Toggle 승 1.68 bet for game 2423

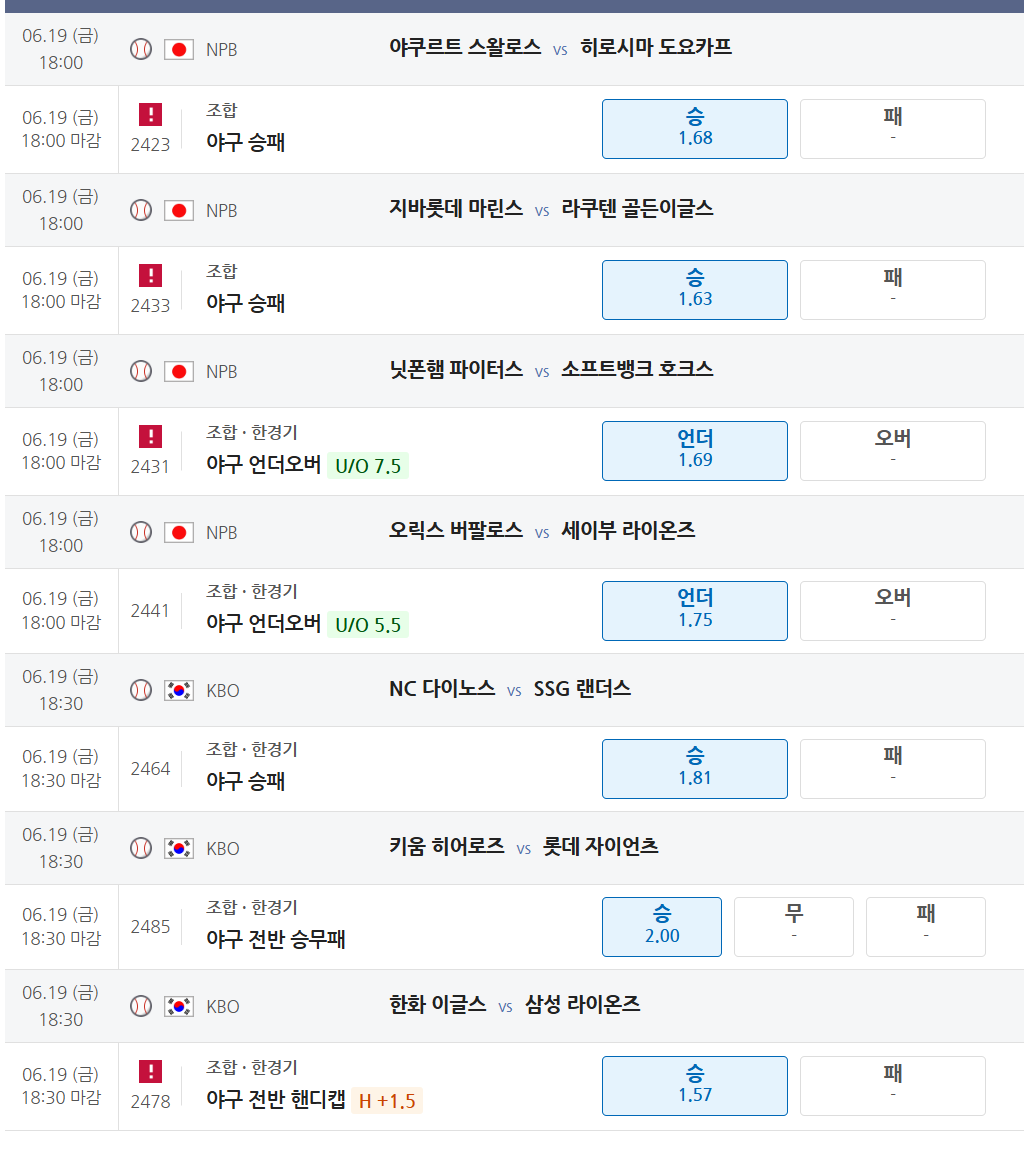tap(695, 129)
